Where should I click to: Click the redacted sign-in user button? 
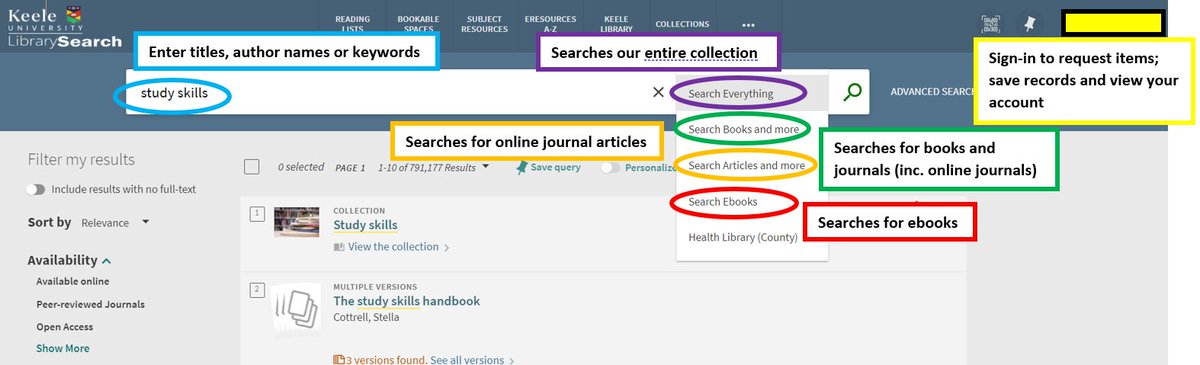point(1113,23)
